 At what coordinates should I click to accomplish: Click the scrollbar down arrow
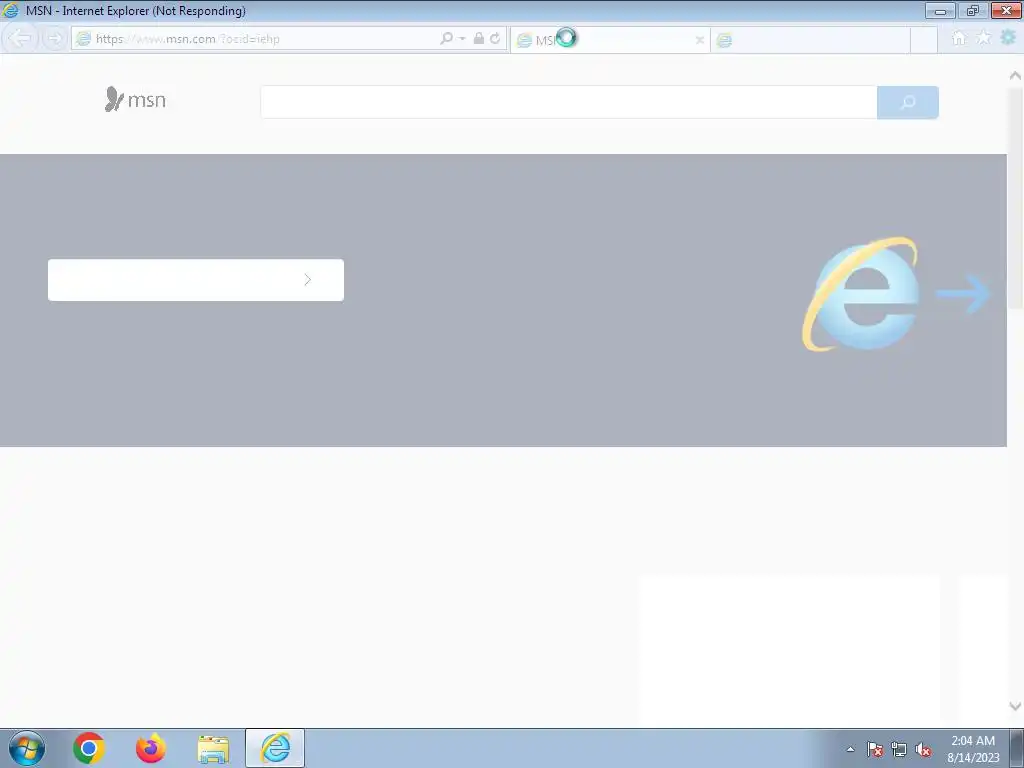point(1015,706)
